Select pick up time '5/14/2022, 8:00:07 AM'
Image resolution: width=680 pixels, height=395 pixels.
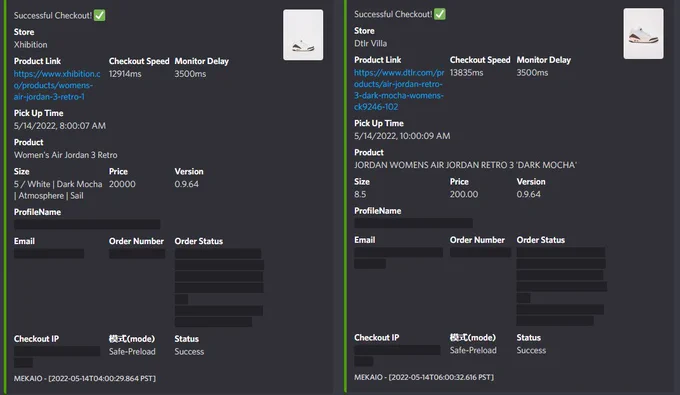60,126
